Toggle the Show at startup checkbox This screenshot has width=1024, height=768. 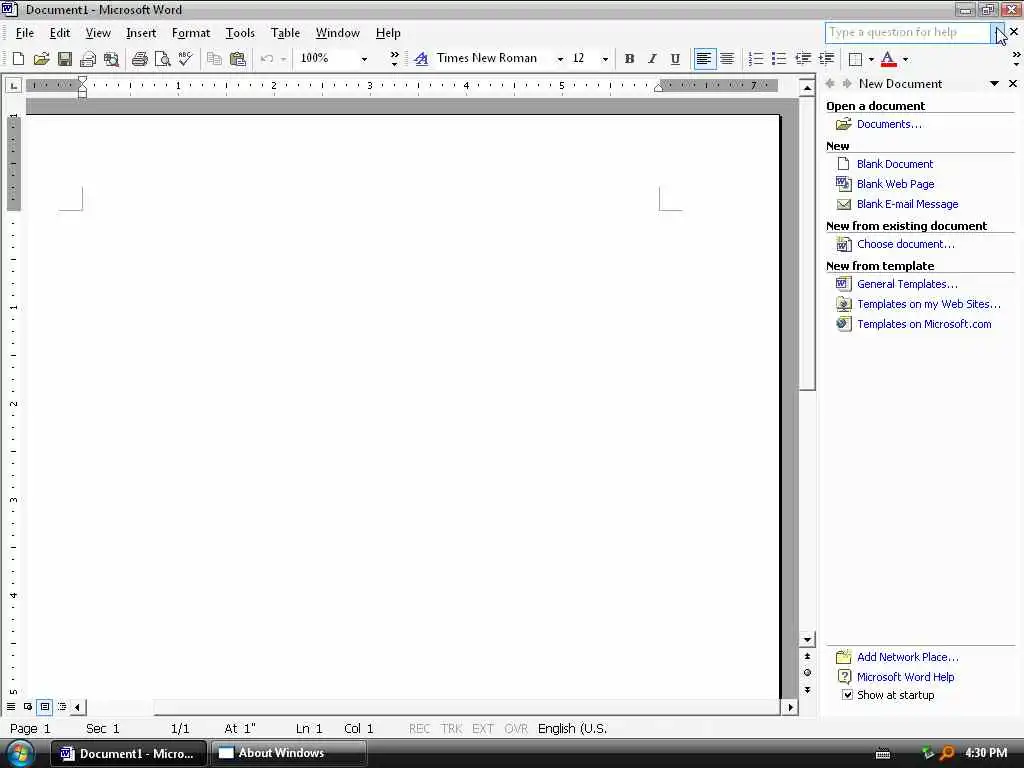(x=847, y=695)
